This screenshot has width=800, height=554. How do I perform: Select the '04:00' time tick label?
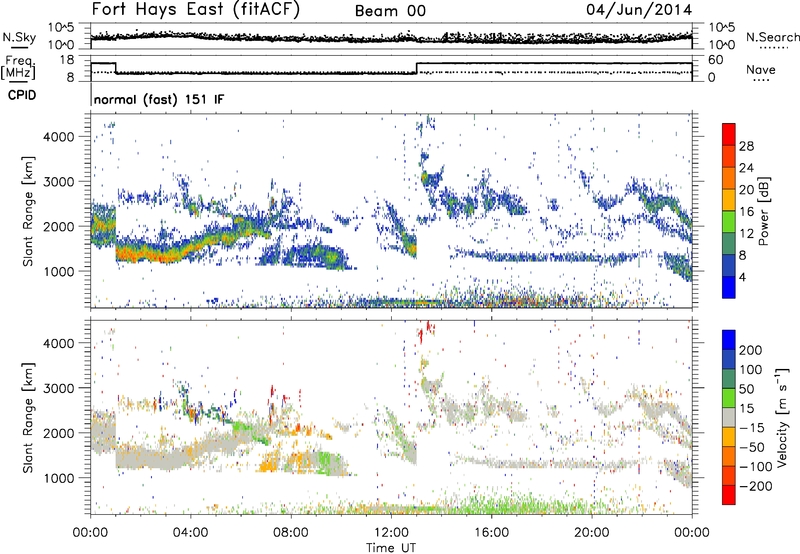pos(190,533)
